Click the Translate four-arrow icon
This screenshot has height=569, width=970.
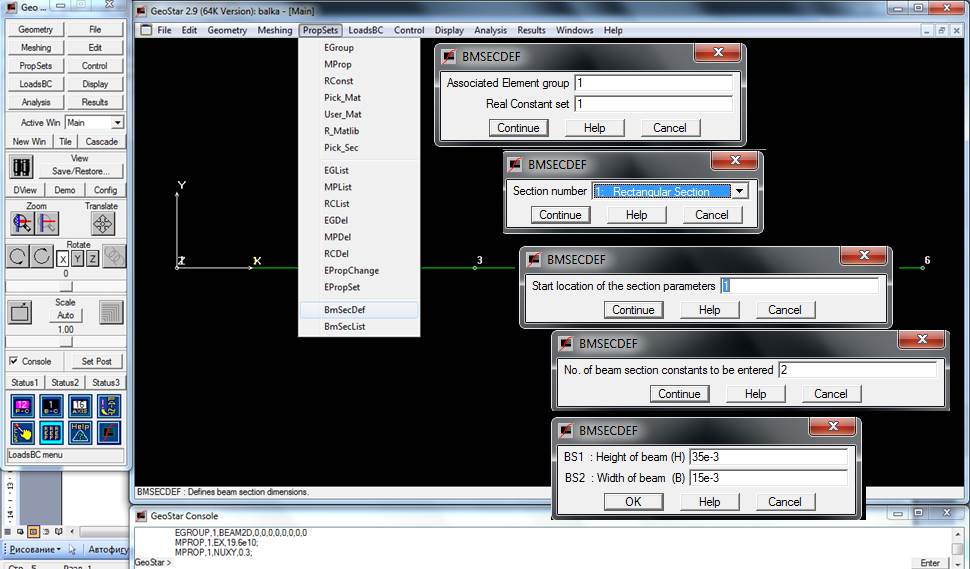point(103,223)
